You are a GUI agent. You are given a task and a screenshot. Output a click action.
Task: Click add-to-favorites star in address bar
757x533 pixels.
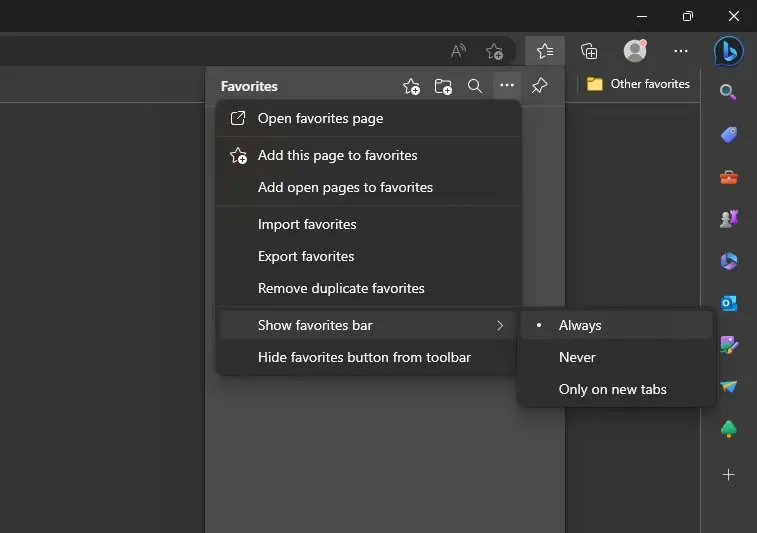point(494,51)
